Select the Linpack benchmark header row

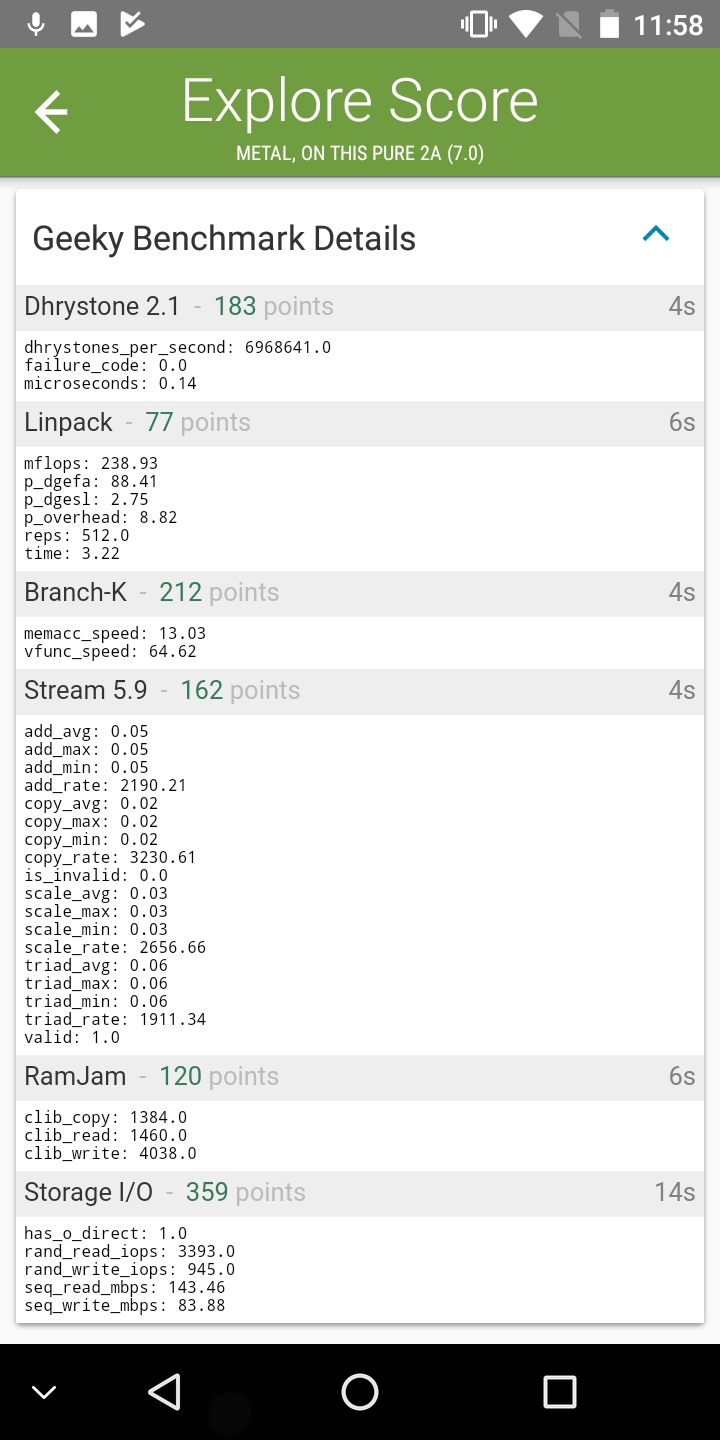pyautogui.click(x=360, y=423)
